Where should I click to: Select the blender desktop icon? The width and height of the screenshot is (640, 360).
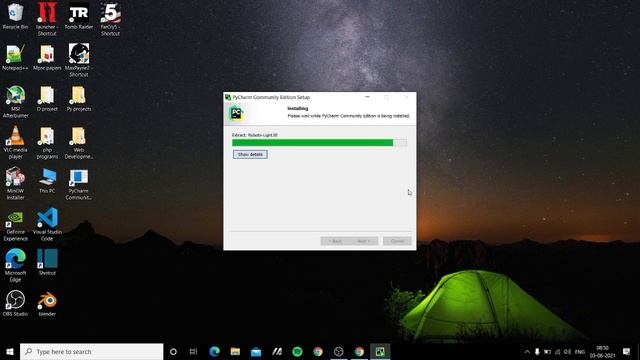pos(47,303)
